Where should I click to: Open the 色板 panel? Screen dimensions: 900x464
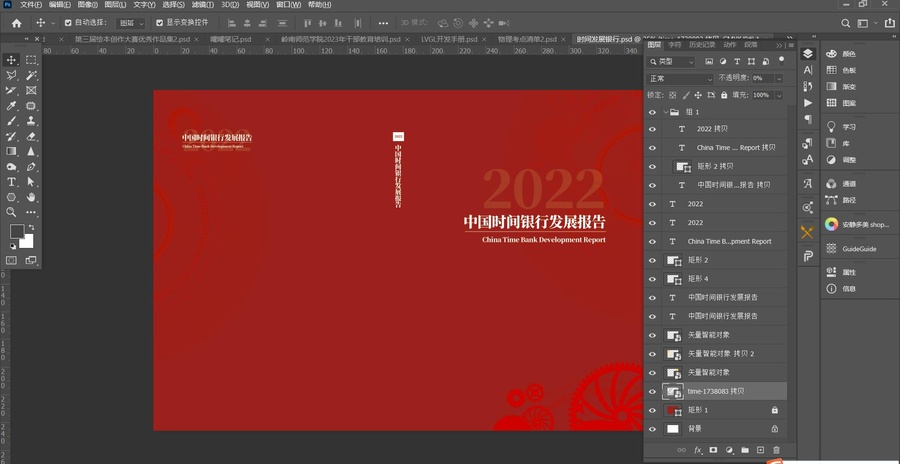[848, 70]
